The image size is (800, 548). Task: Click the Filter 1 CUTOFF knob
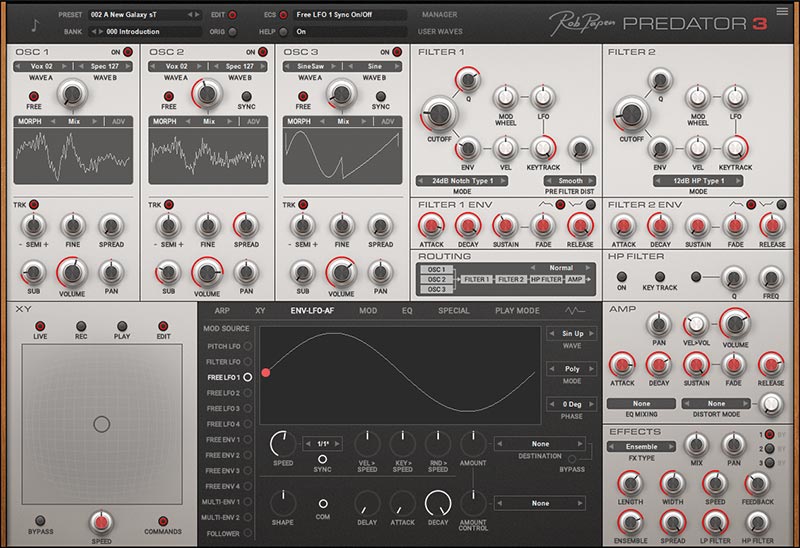tap(439, 114)
